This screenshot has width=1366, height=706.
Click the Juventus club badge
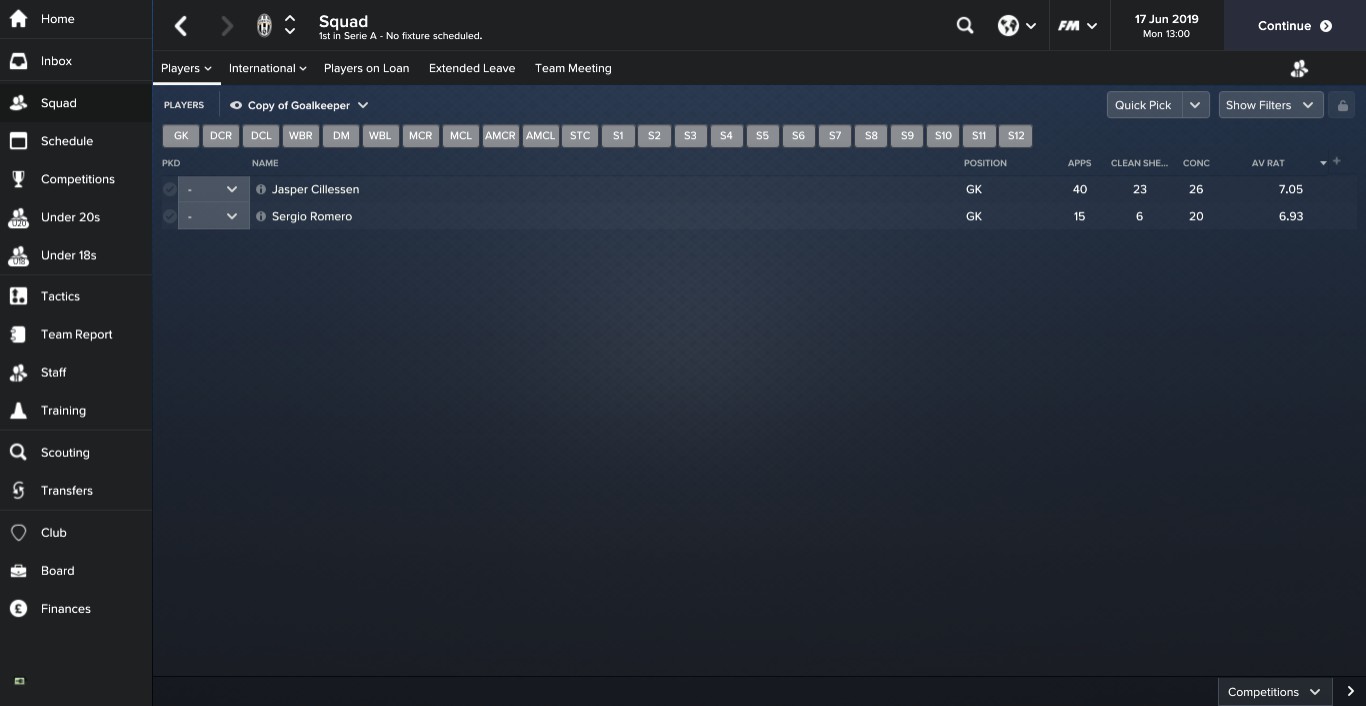264,26
